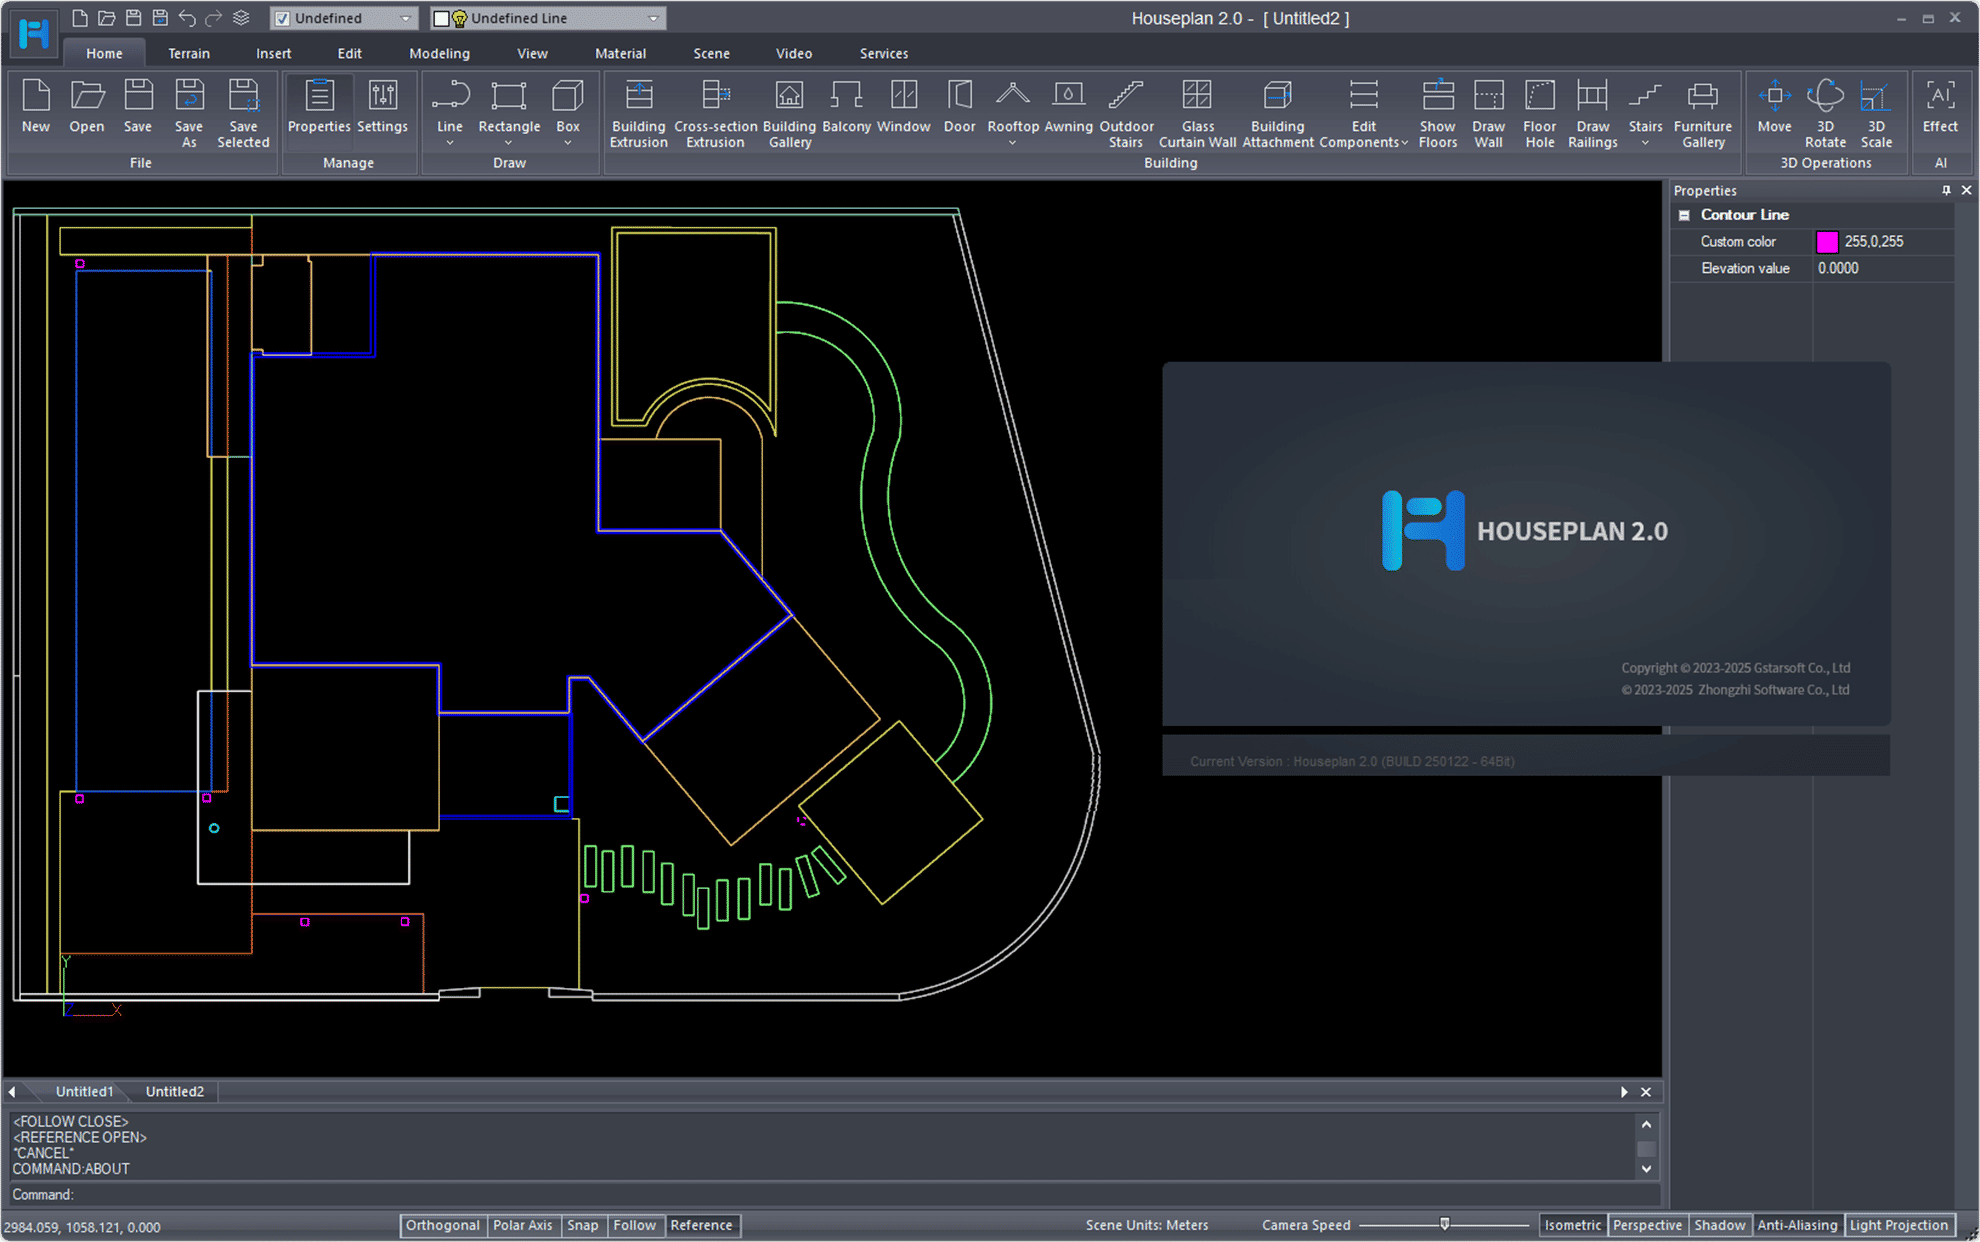Click the Command input line
Image resolution: width=1980 pixels, height=1242 pixels.
[835, 1195]
